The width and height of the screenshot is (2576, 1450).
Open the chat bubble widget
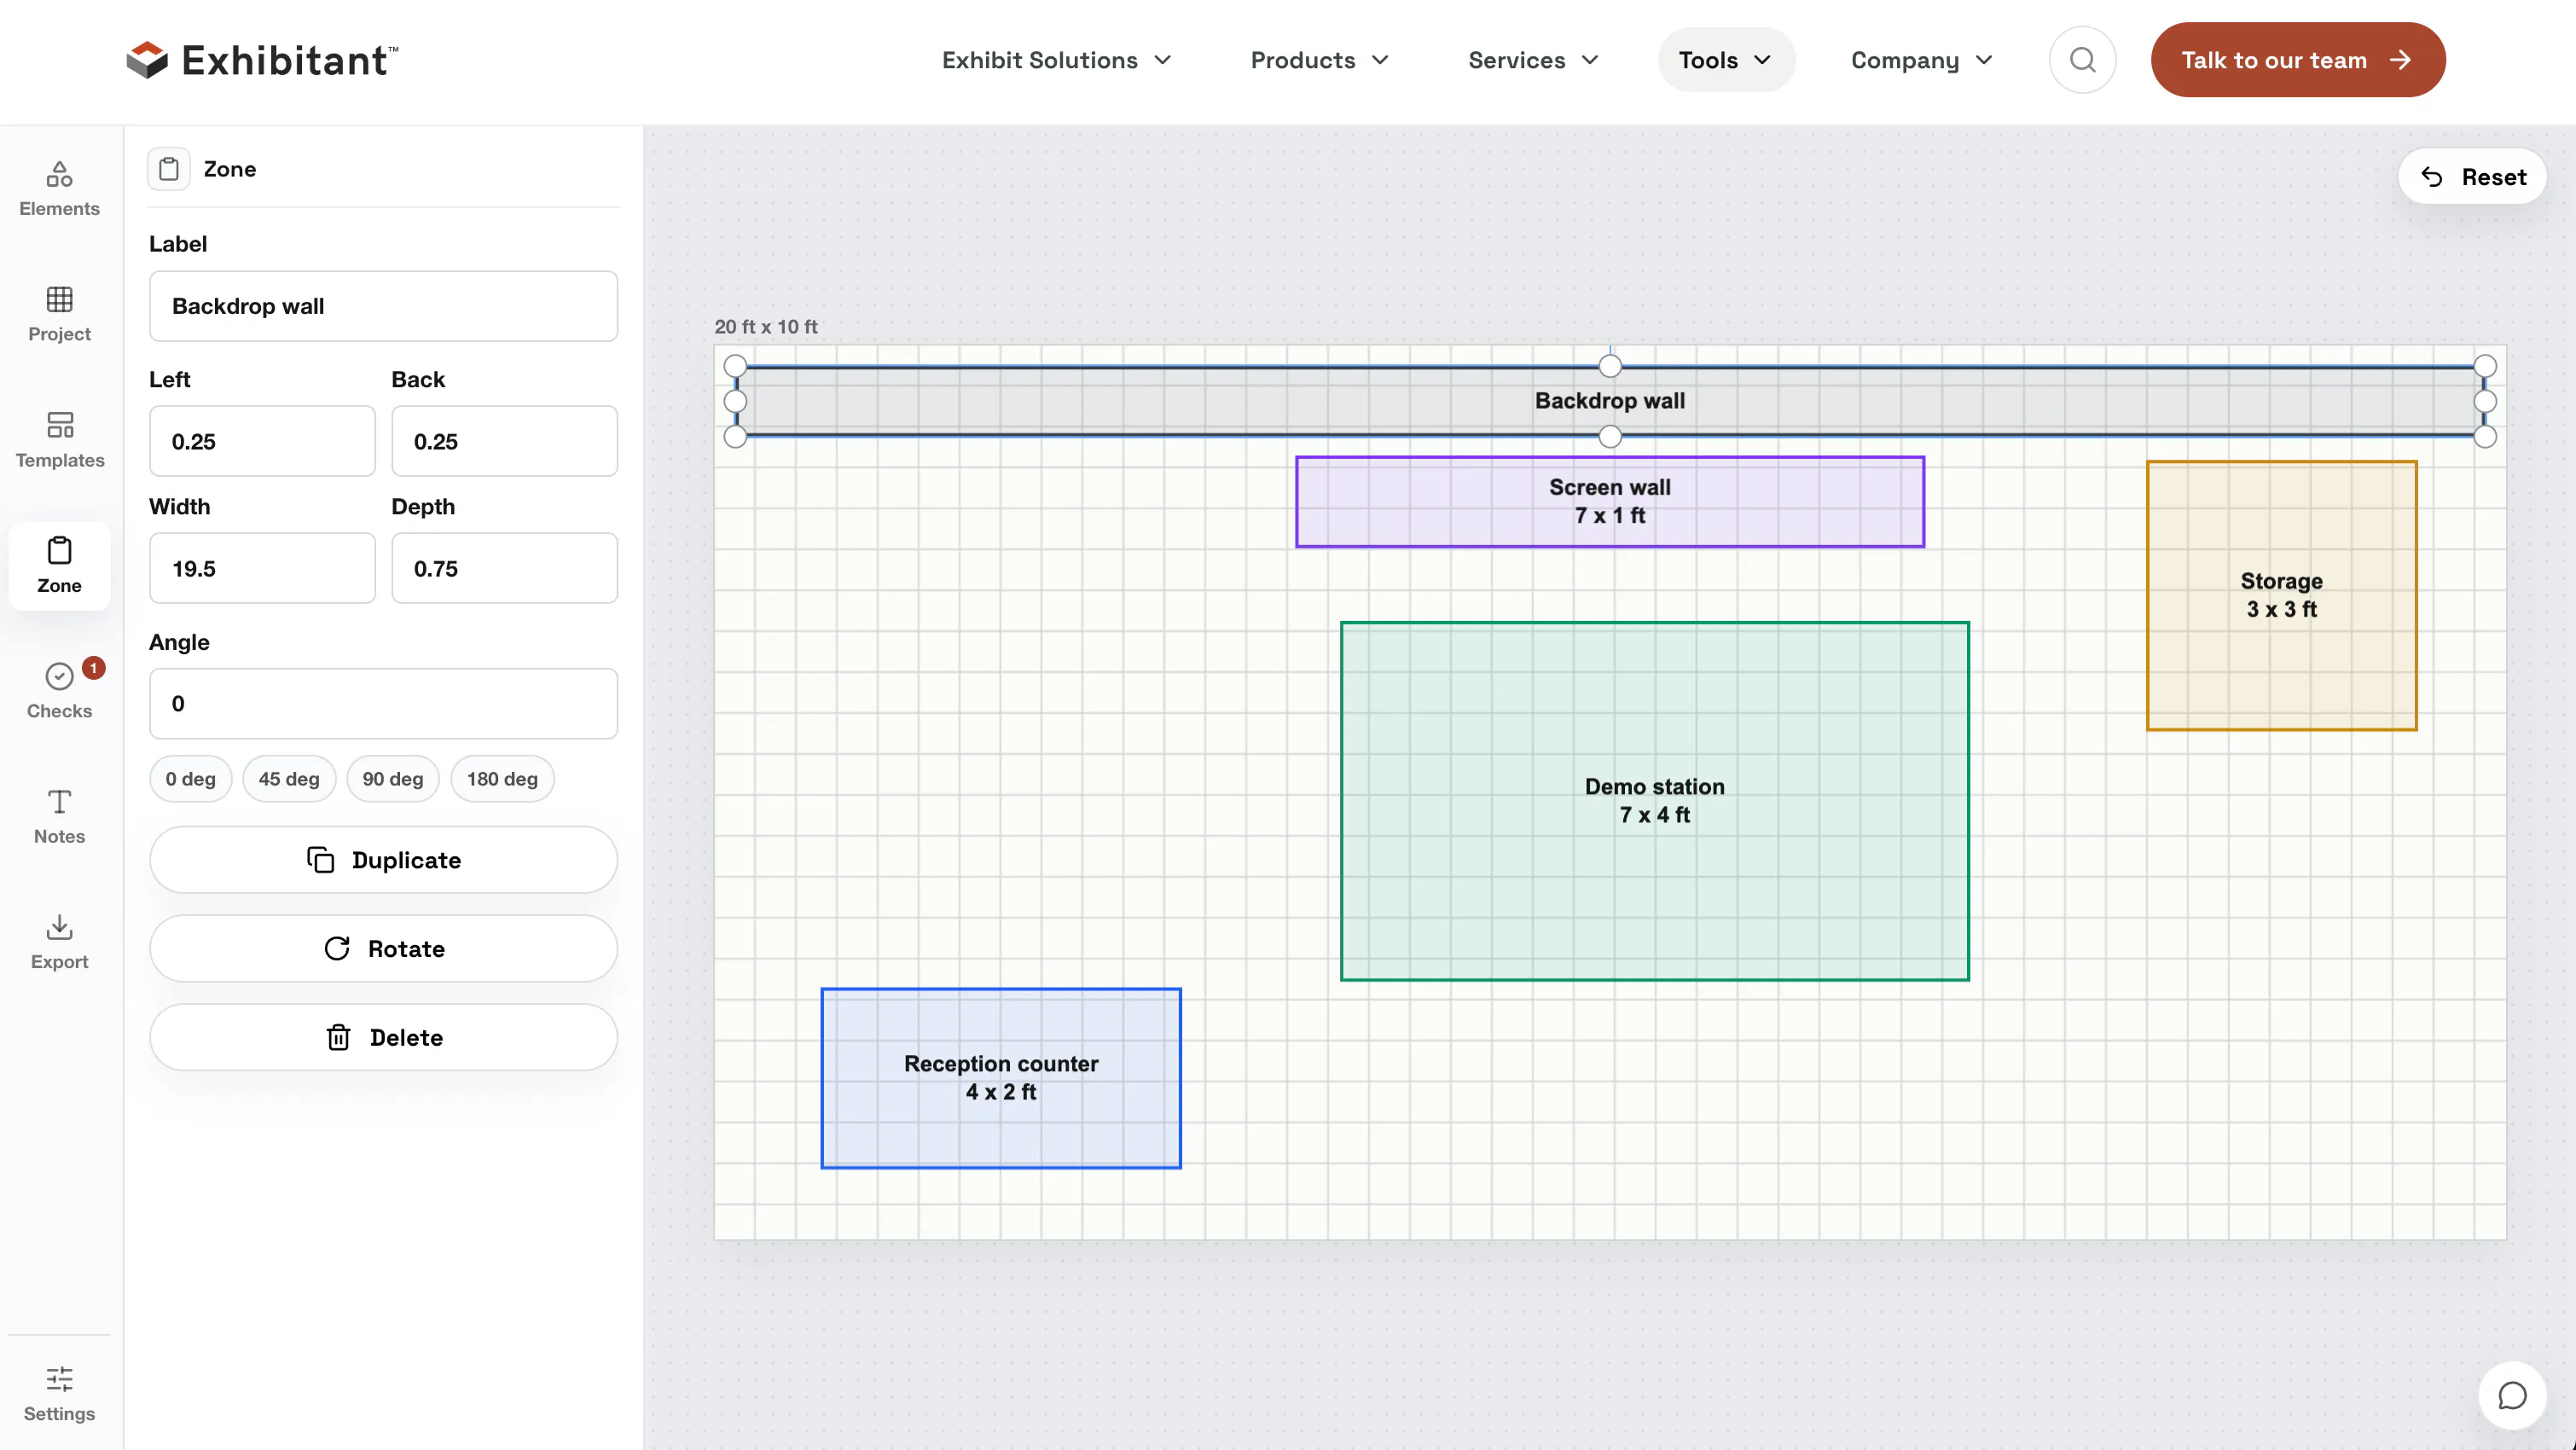click(x=2512, y=1395)
